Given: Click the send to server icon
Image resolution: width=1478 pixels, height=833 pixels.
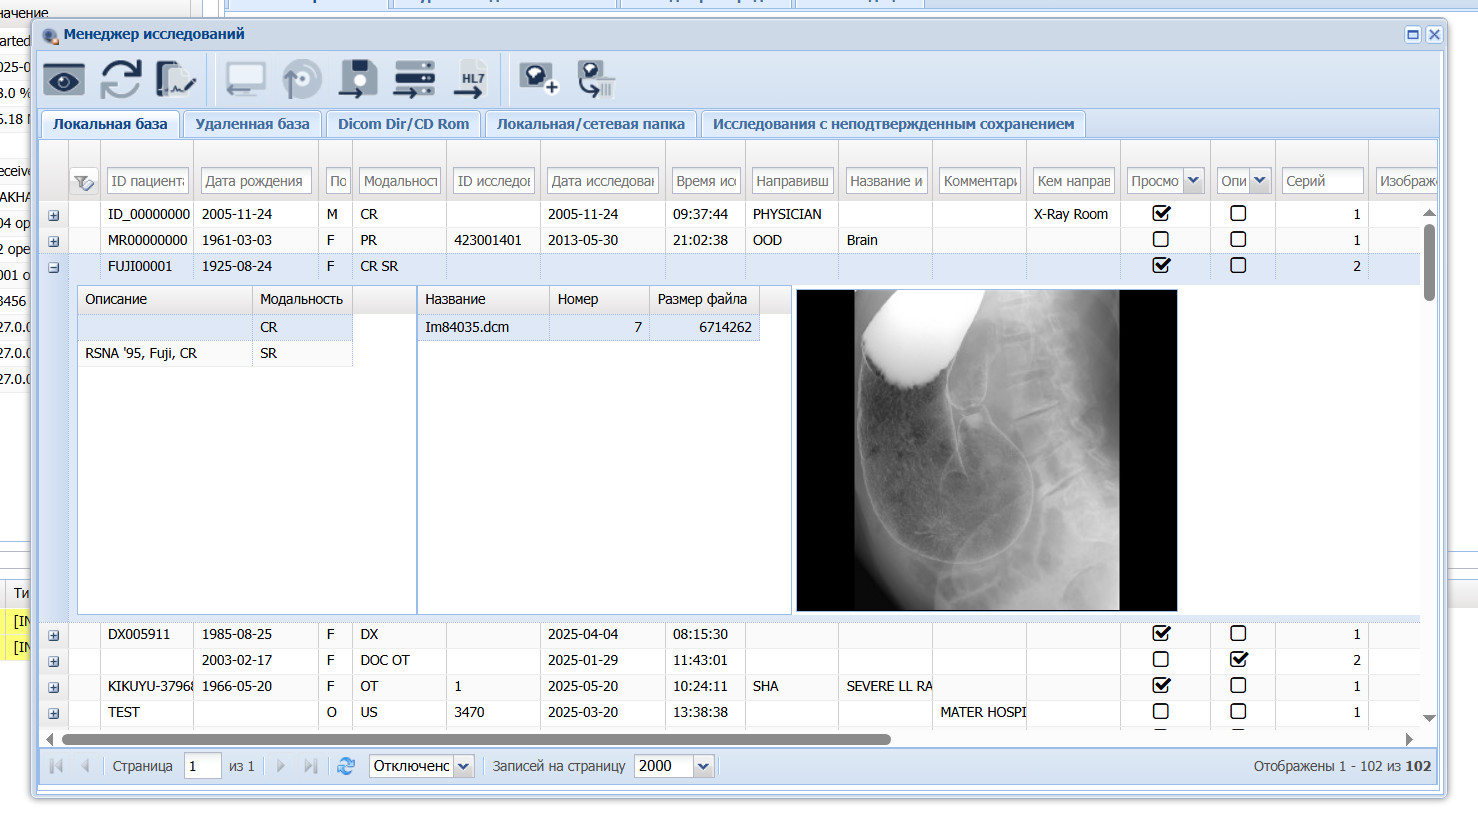Looking at the screenshot, I should click(414, 80).
